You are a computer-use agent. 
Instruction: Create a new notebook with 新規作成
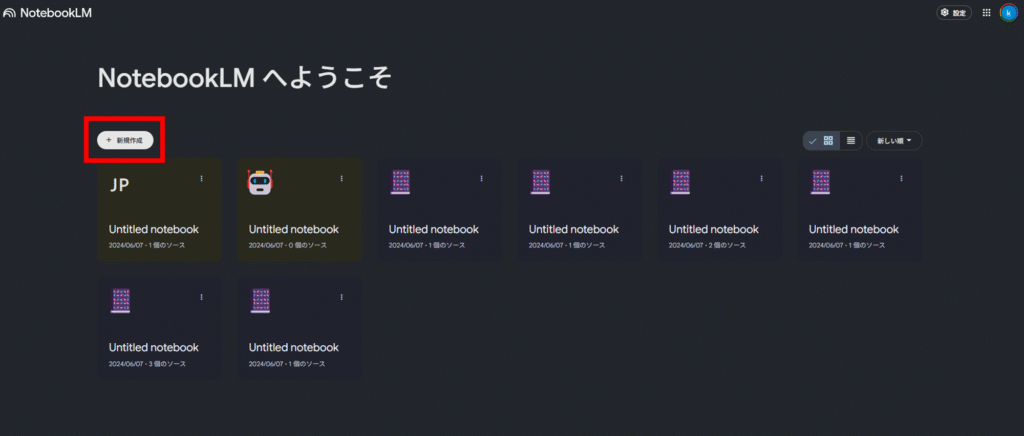tap(125, 140)
